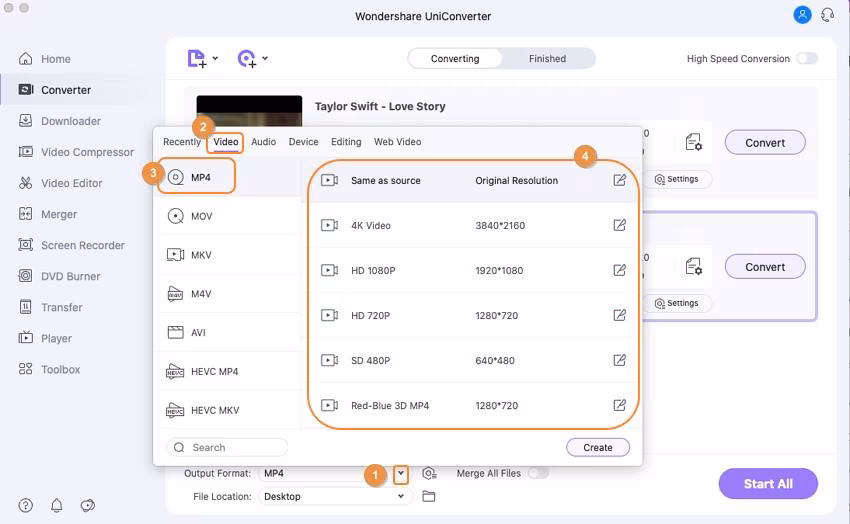Screen dimensions: 850x524
Task: Switch to the Editing tab
Action: [x=346, y=141]
